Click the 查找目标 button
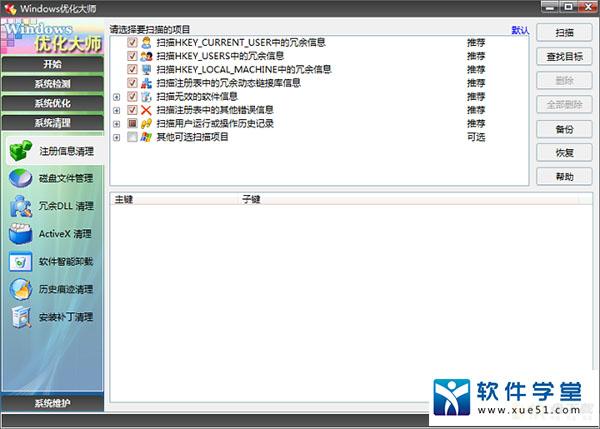 pos(564,57)
